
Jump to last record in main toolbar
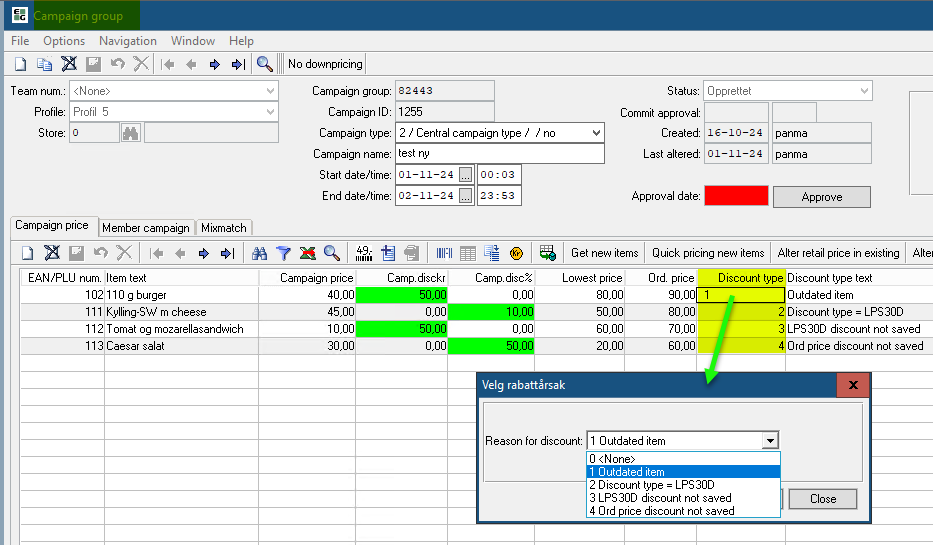point(237,64)
